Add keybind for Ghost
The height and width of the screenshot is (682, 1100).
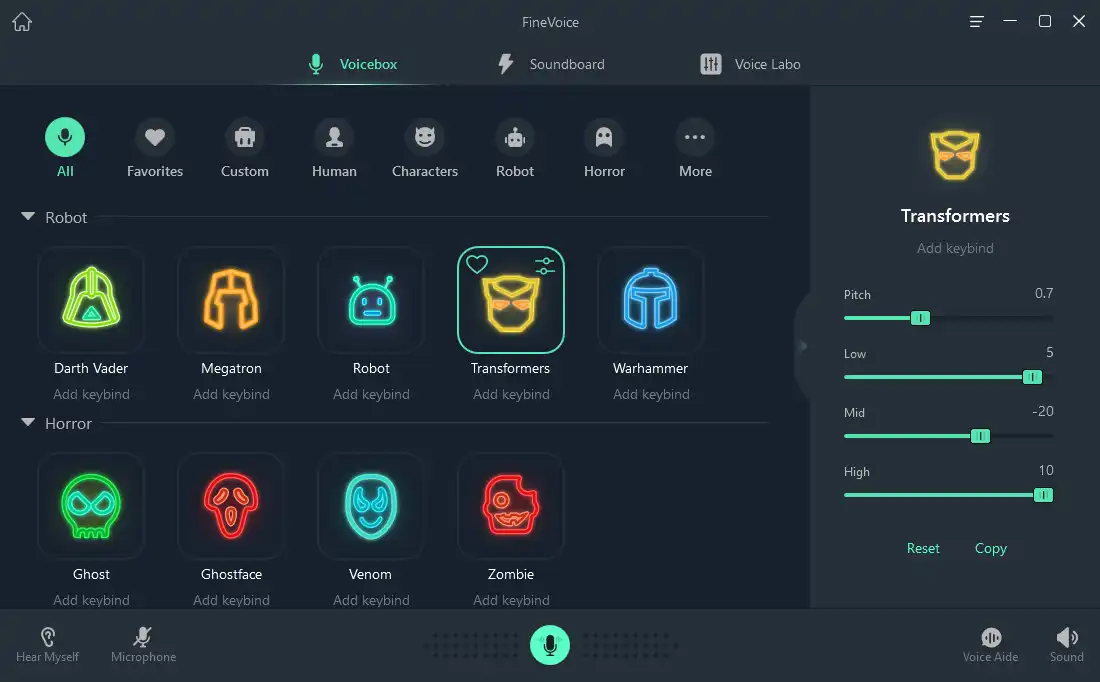(91, 601)
